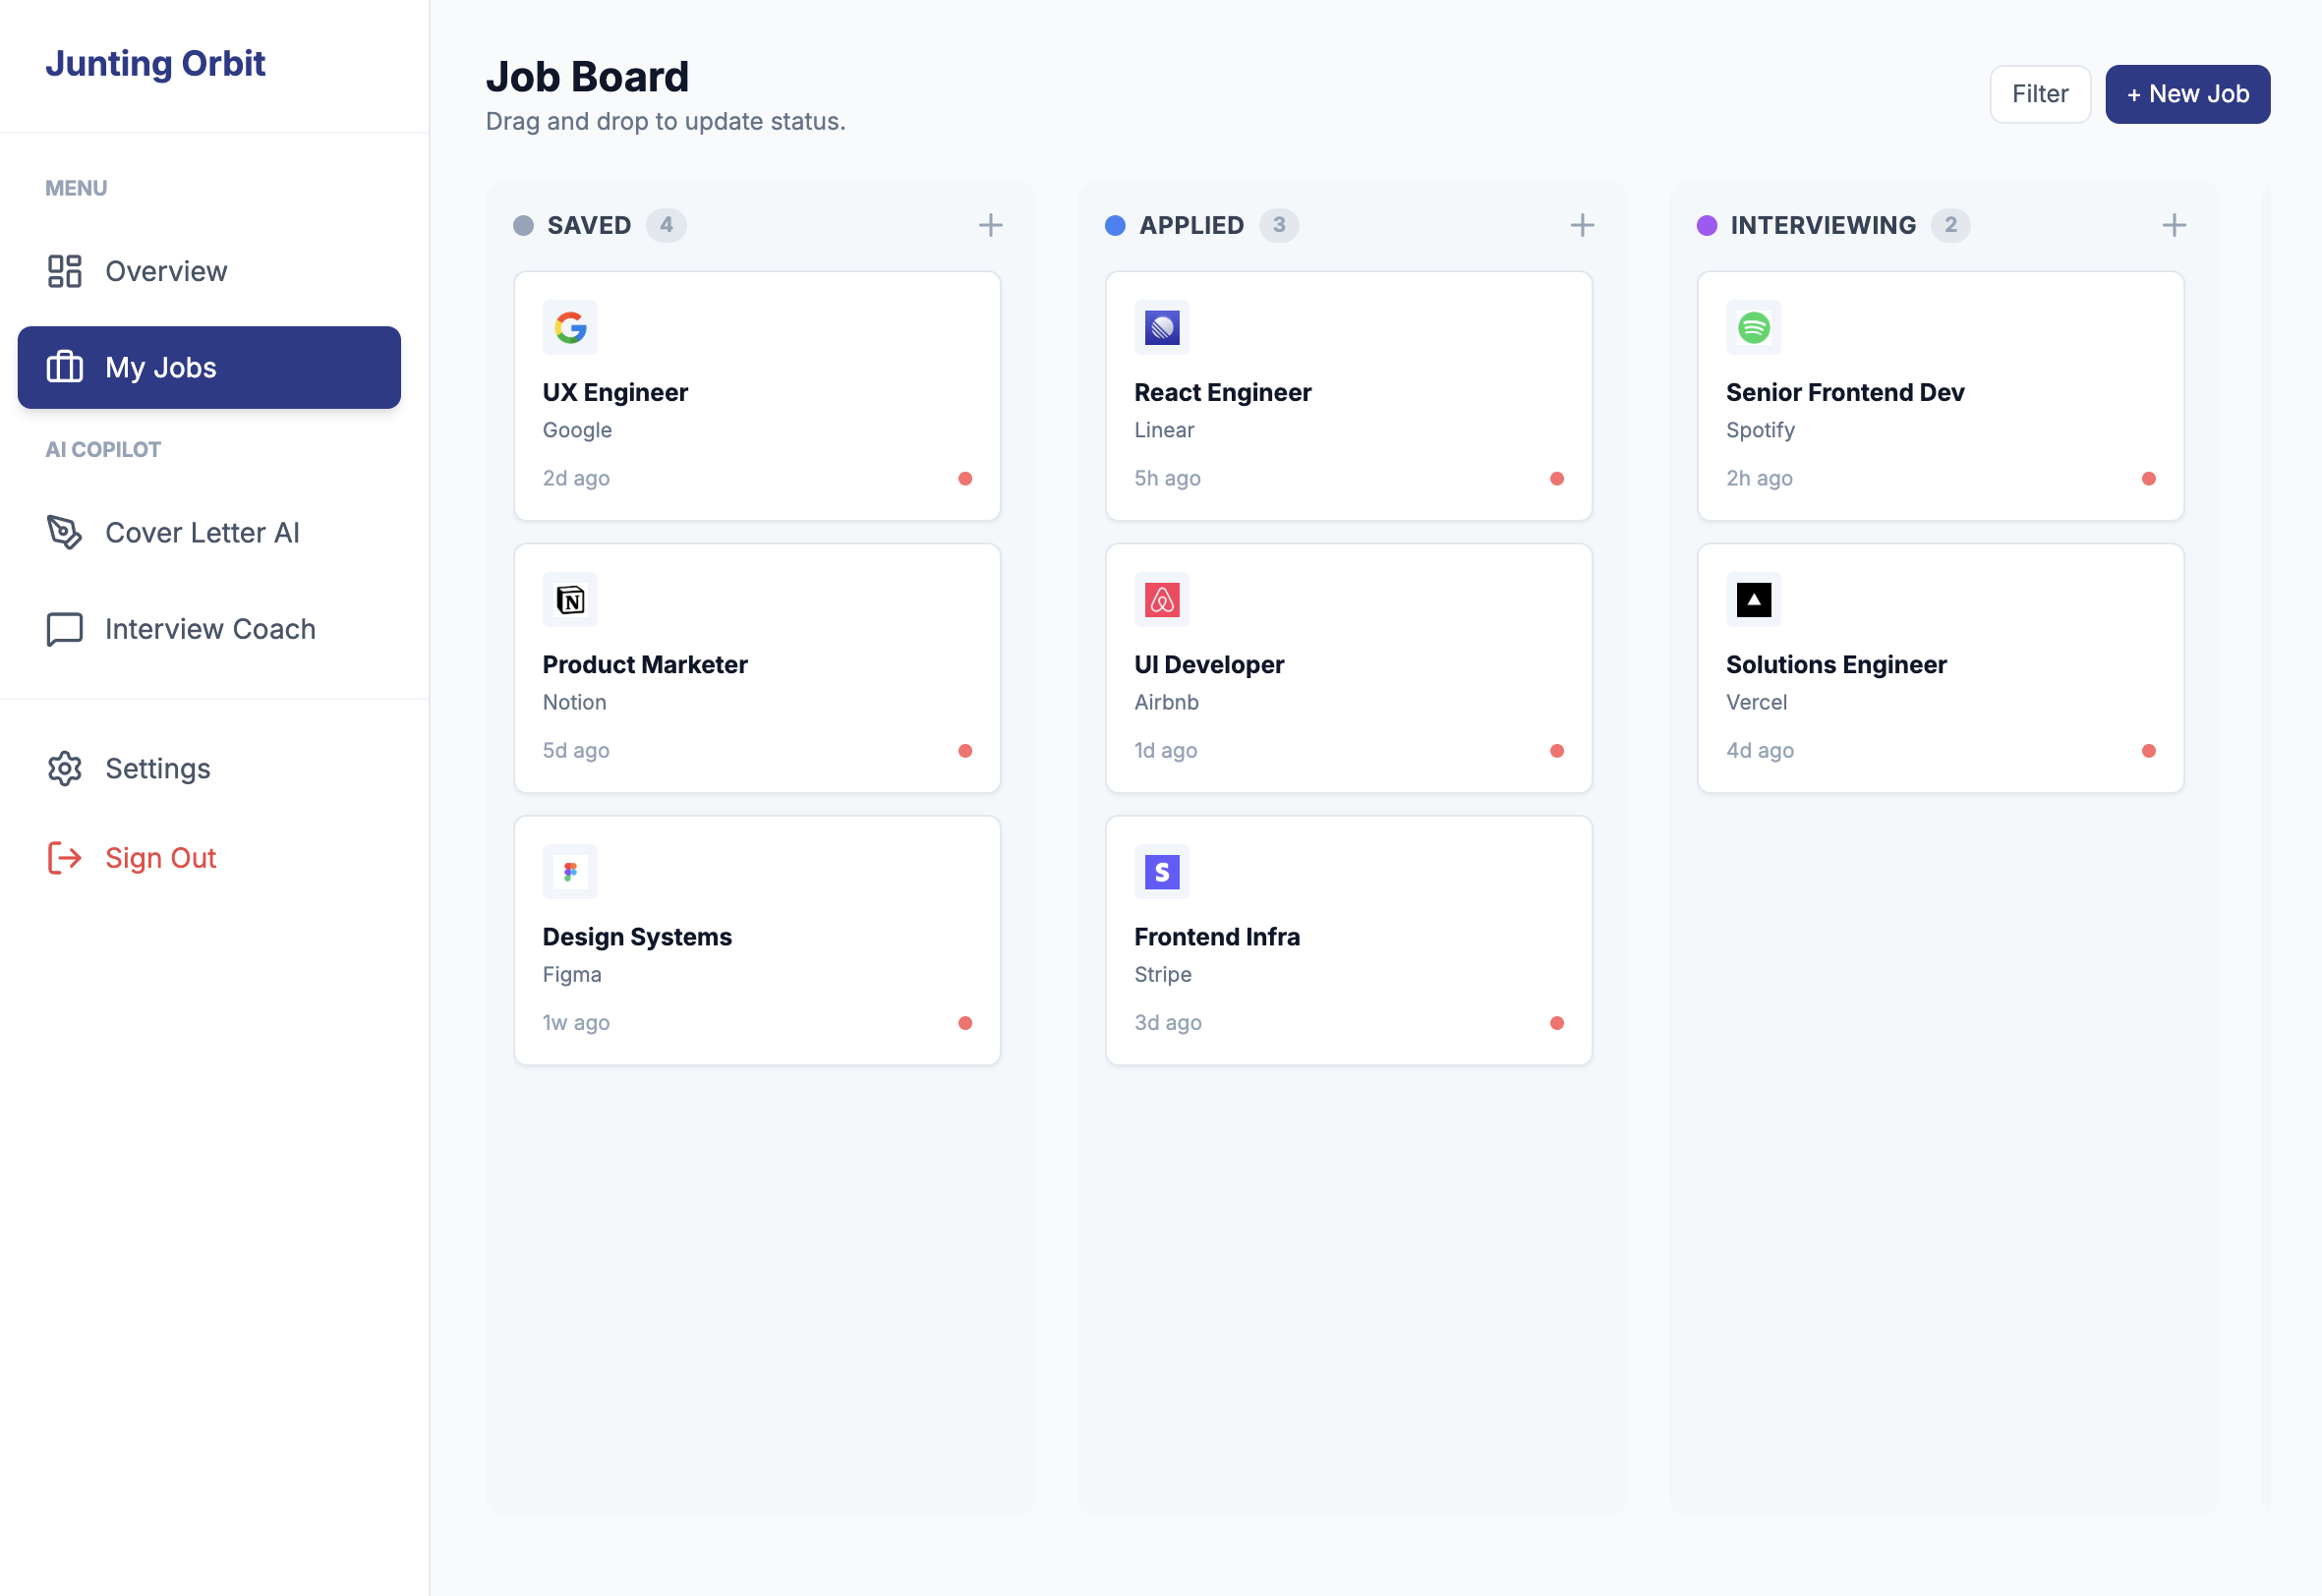The height and width of the screenshot is (1596, 2322).
Task: Click the Figma logo on Design Systems card
Action: coord(569,871)
